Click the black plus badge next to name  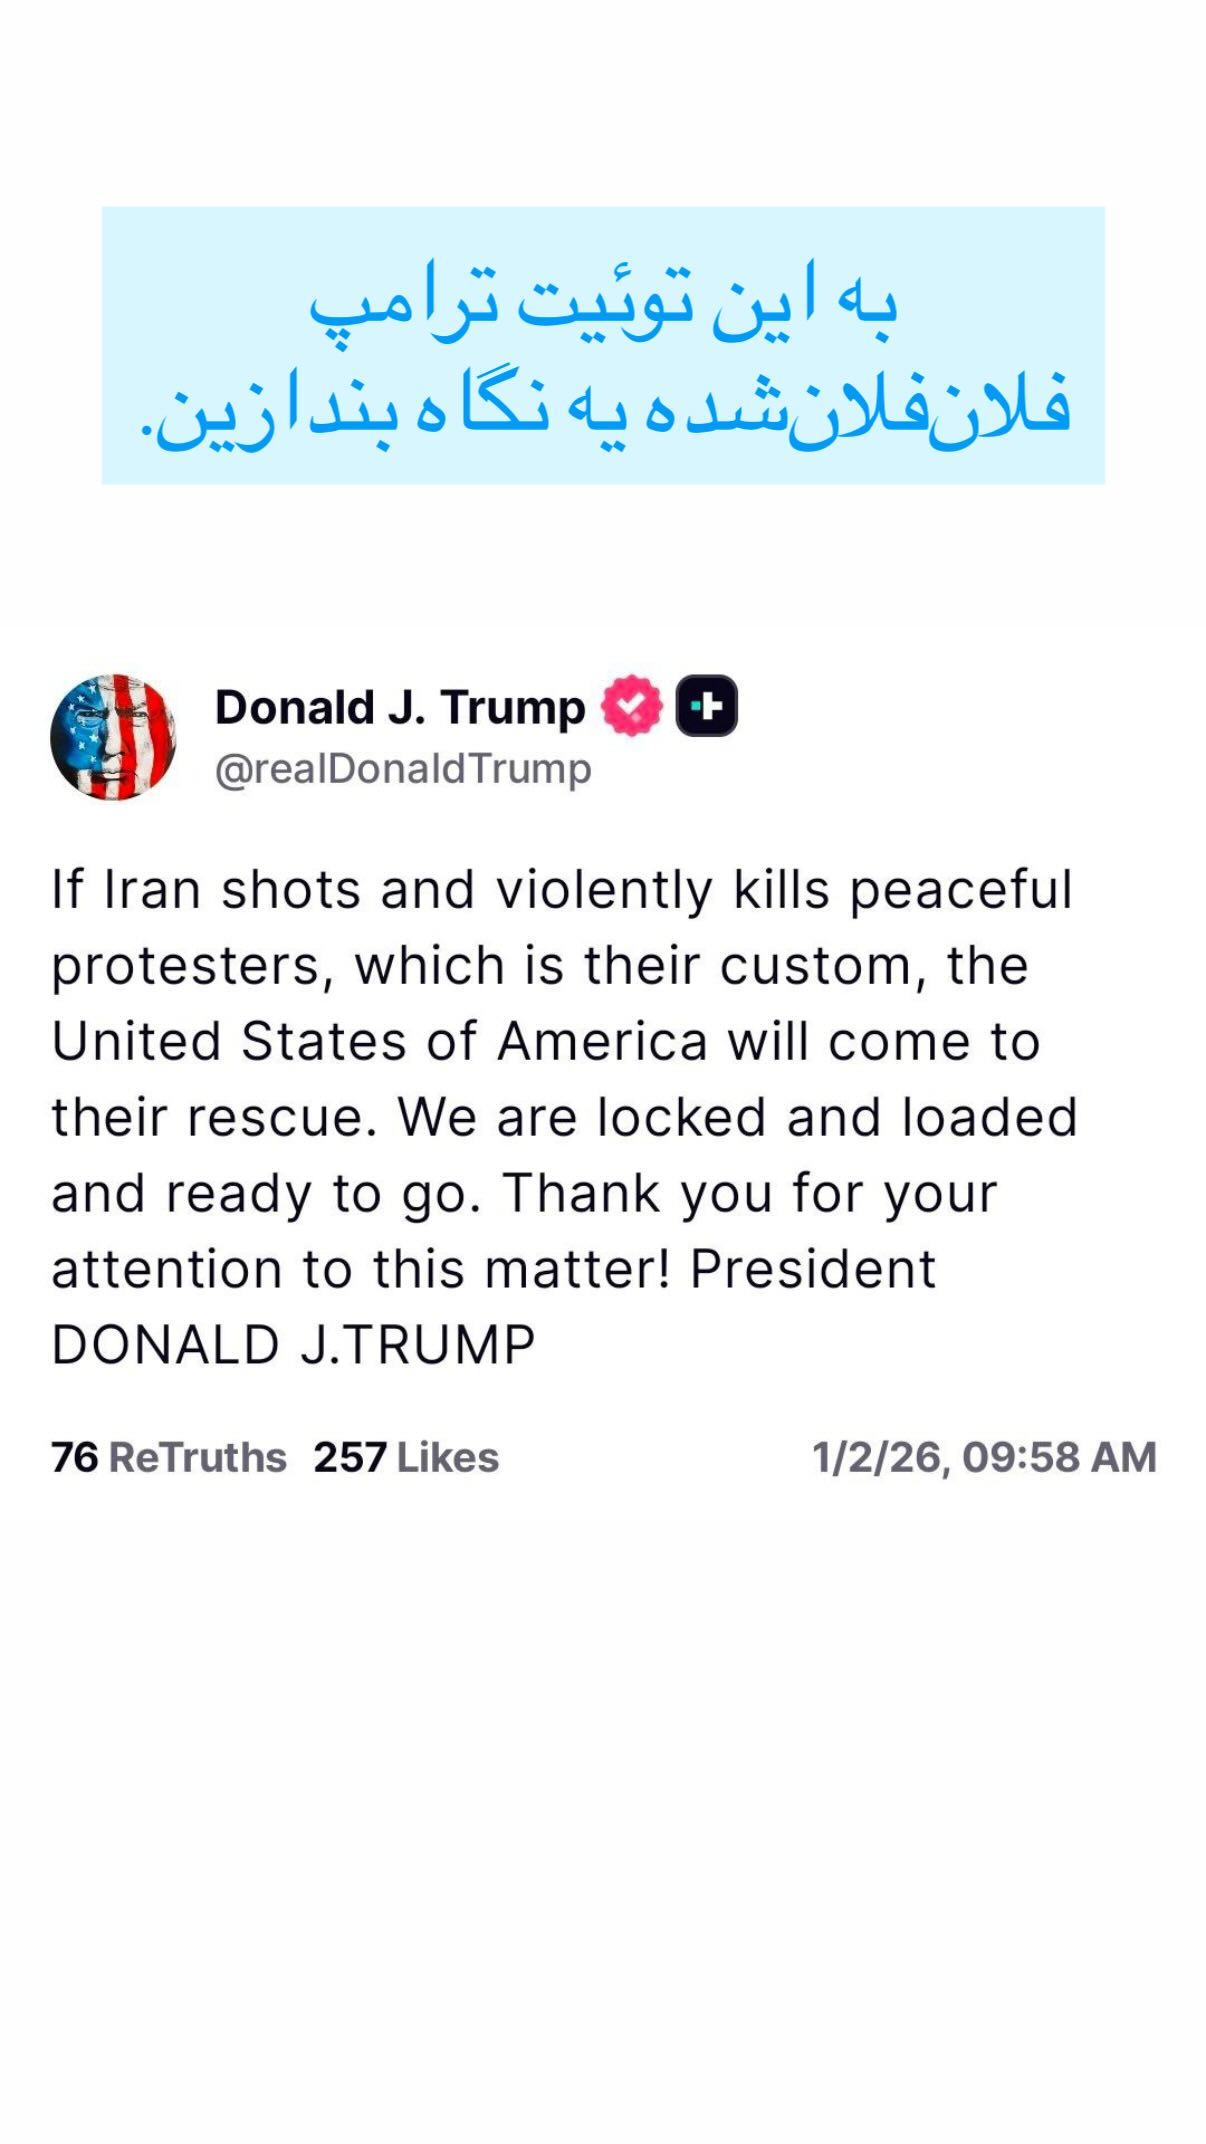(x=707, y=706)
